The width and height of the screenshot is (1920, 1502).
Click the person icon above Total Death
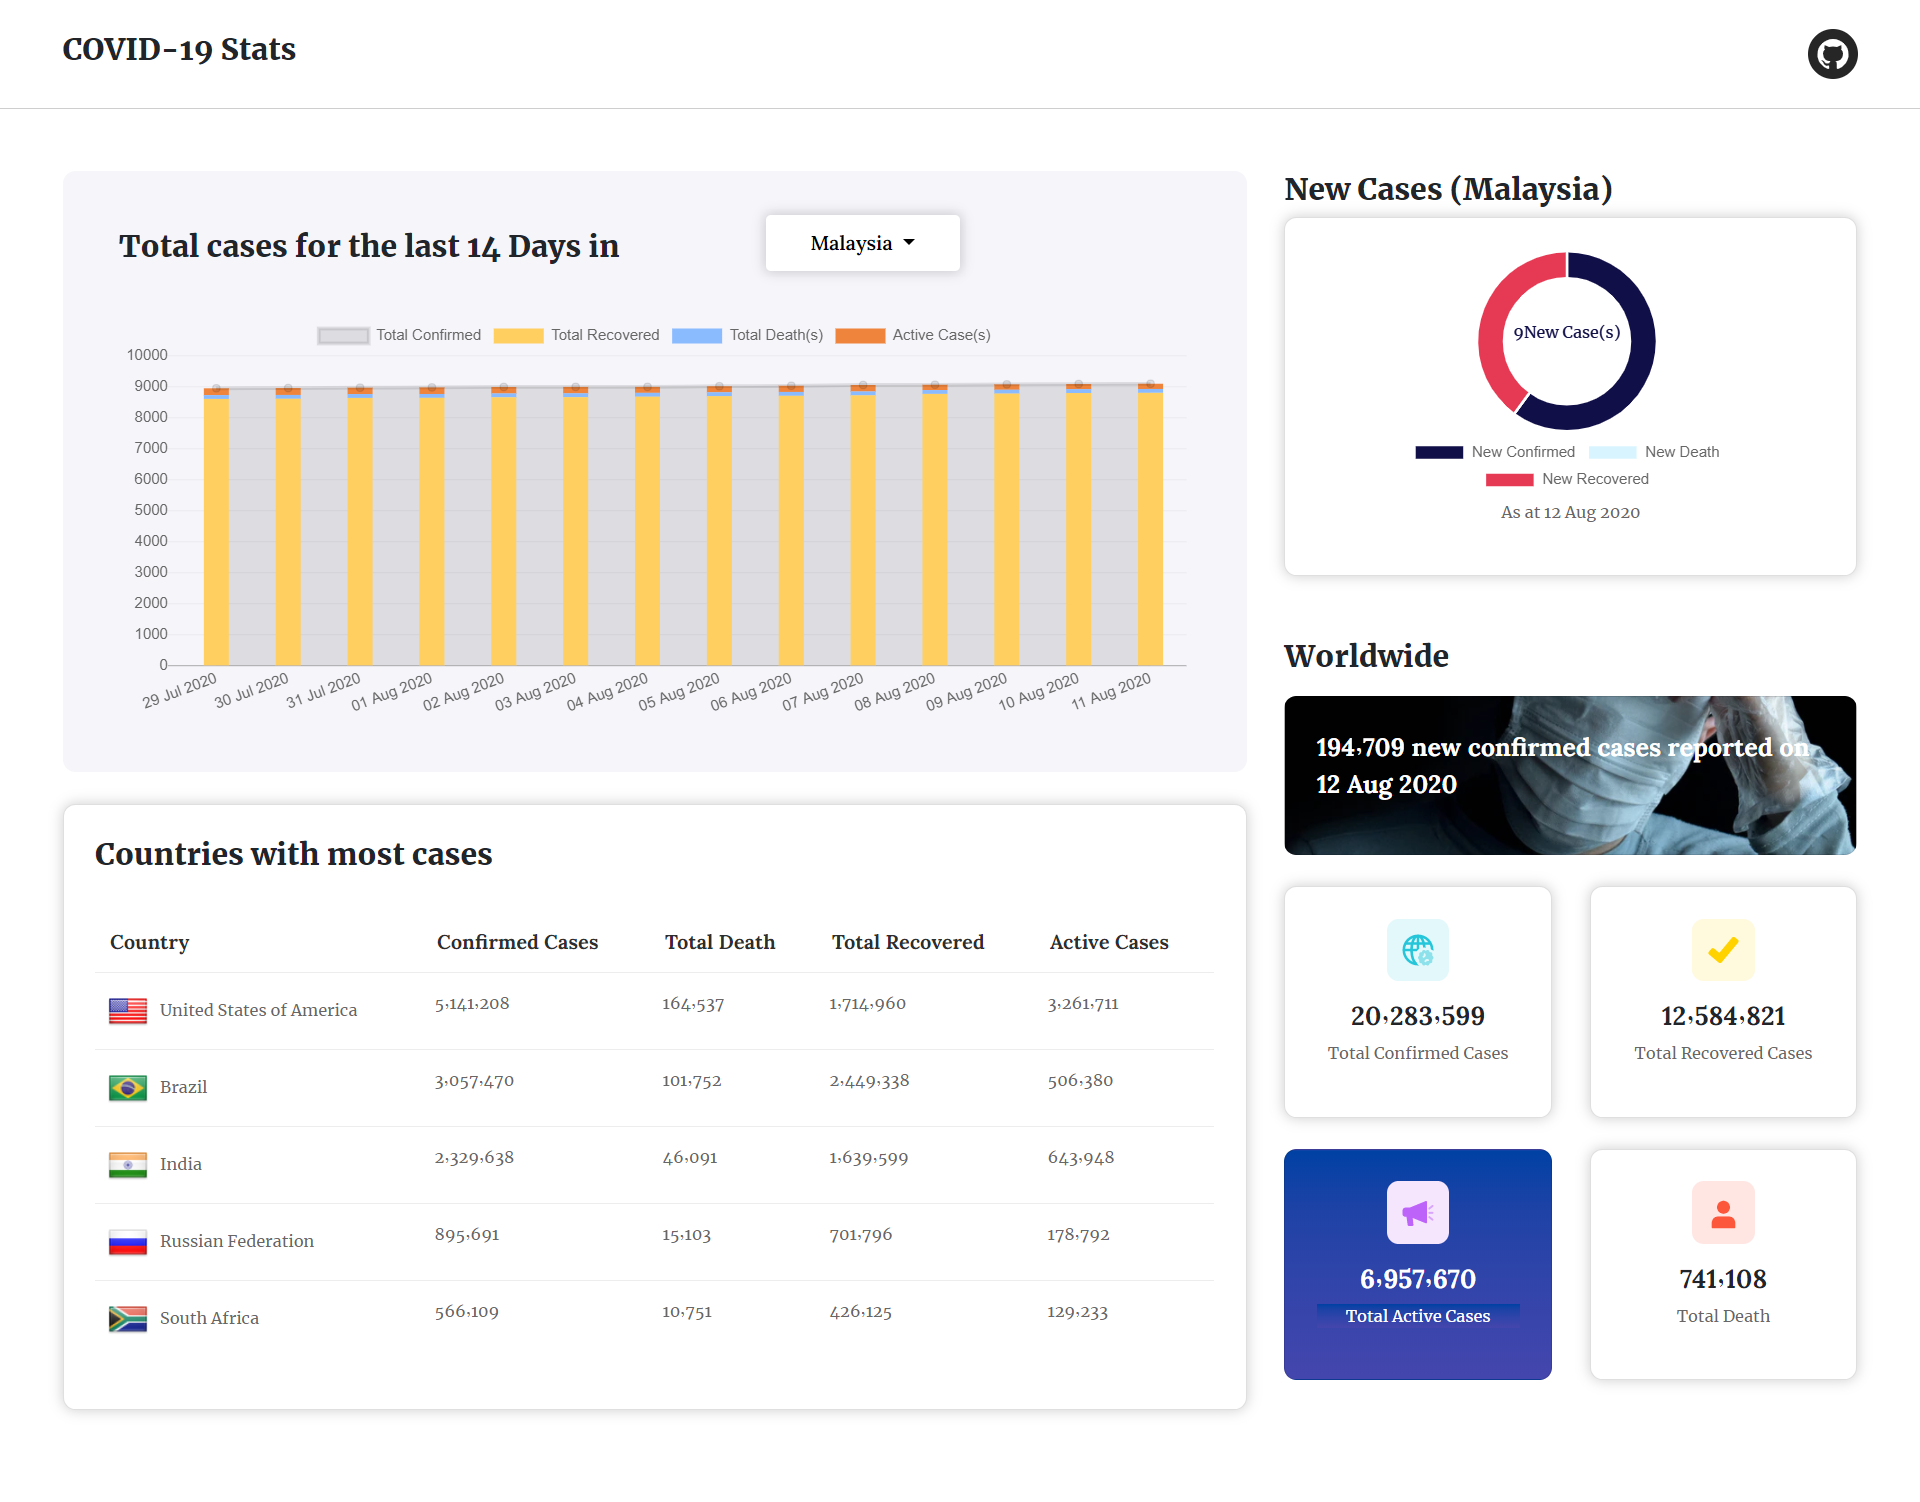(1723, 1213)
